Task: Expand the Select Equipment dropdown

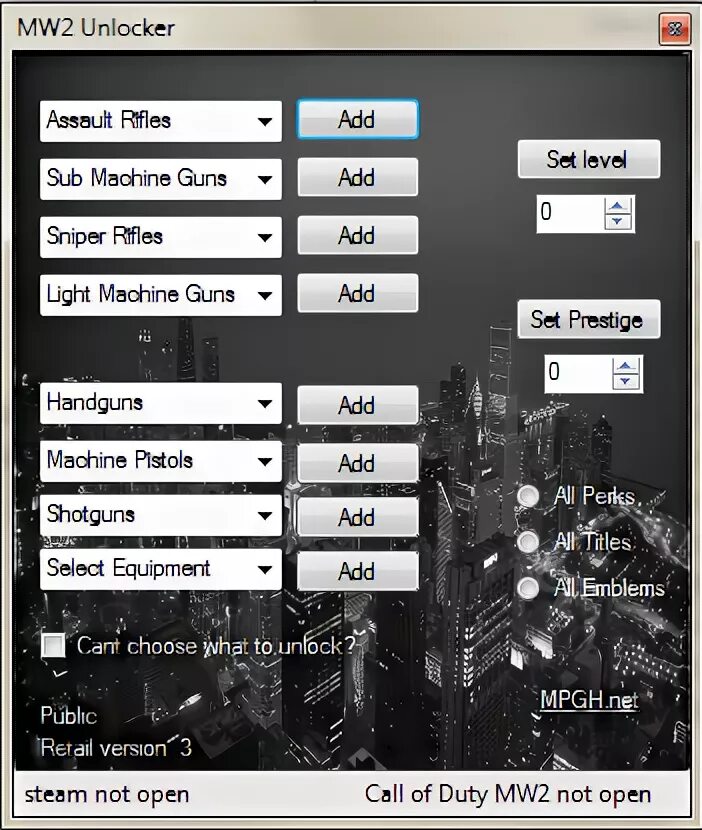Action: coord(160,570)
